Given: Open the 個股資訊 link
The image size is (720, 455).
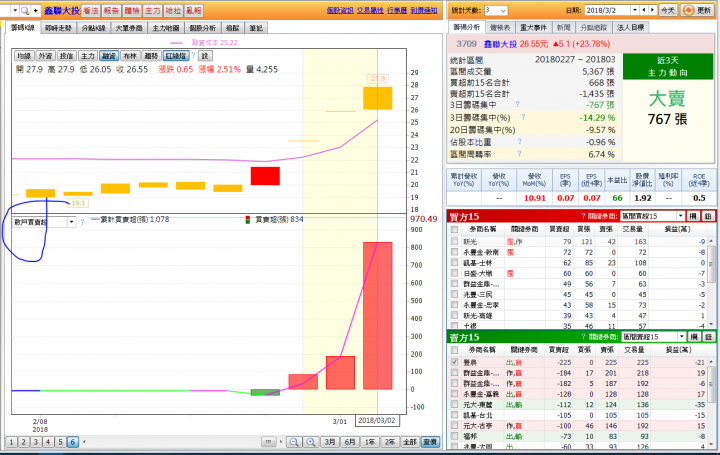Looking at the screenshot, I should pyautogui.click(x=340, y=11).
